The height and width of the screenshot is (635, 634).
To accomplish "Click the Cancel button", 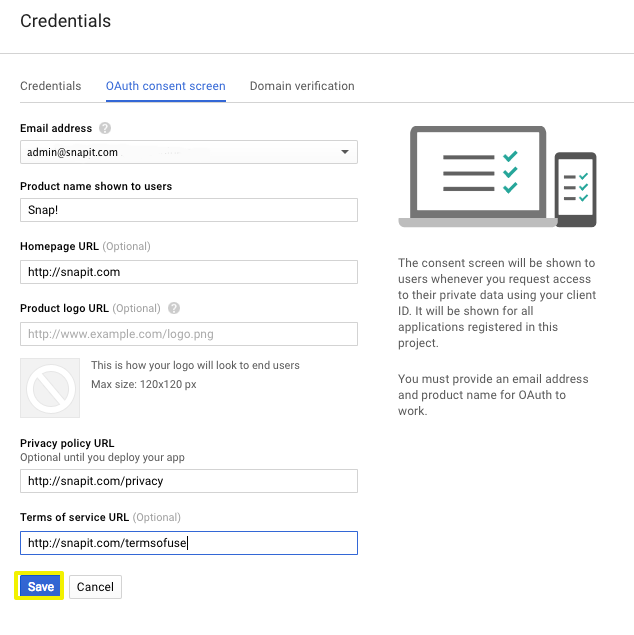I will tap(95, 587).
